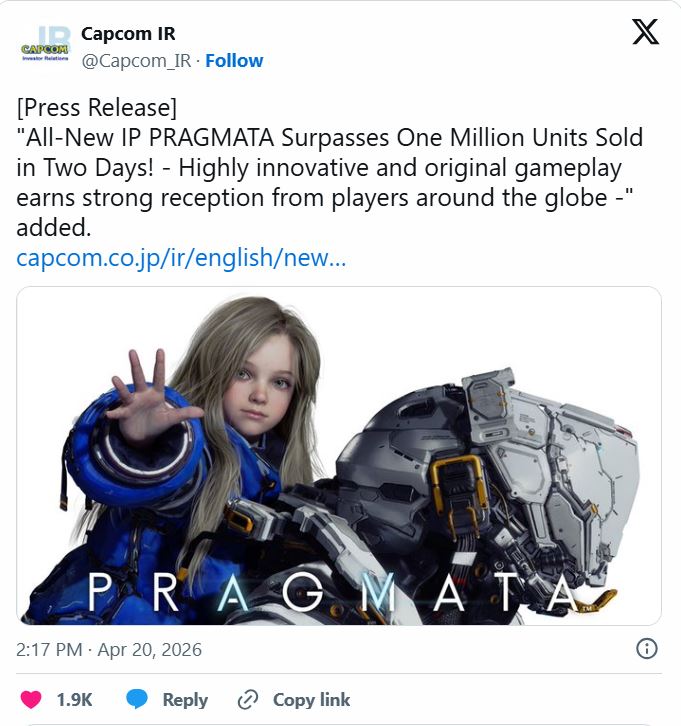The width and height of the screenshot is (681, 726).
Task: Click the 1.9K likes count
Action: coord(75,700)
